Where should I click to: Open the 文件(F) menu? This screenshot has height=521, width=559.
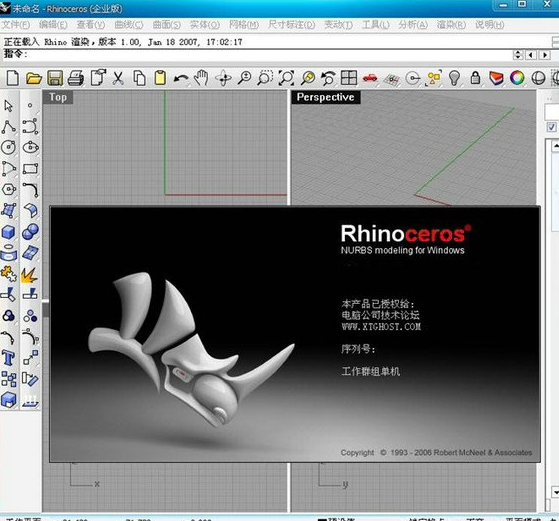tap(16, 25)
